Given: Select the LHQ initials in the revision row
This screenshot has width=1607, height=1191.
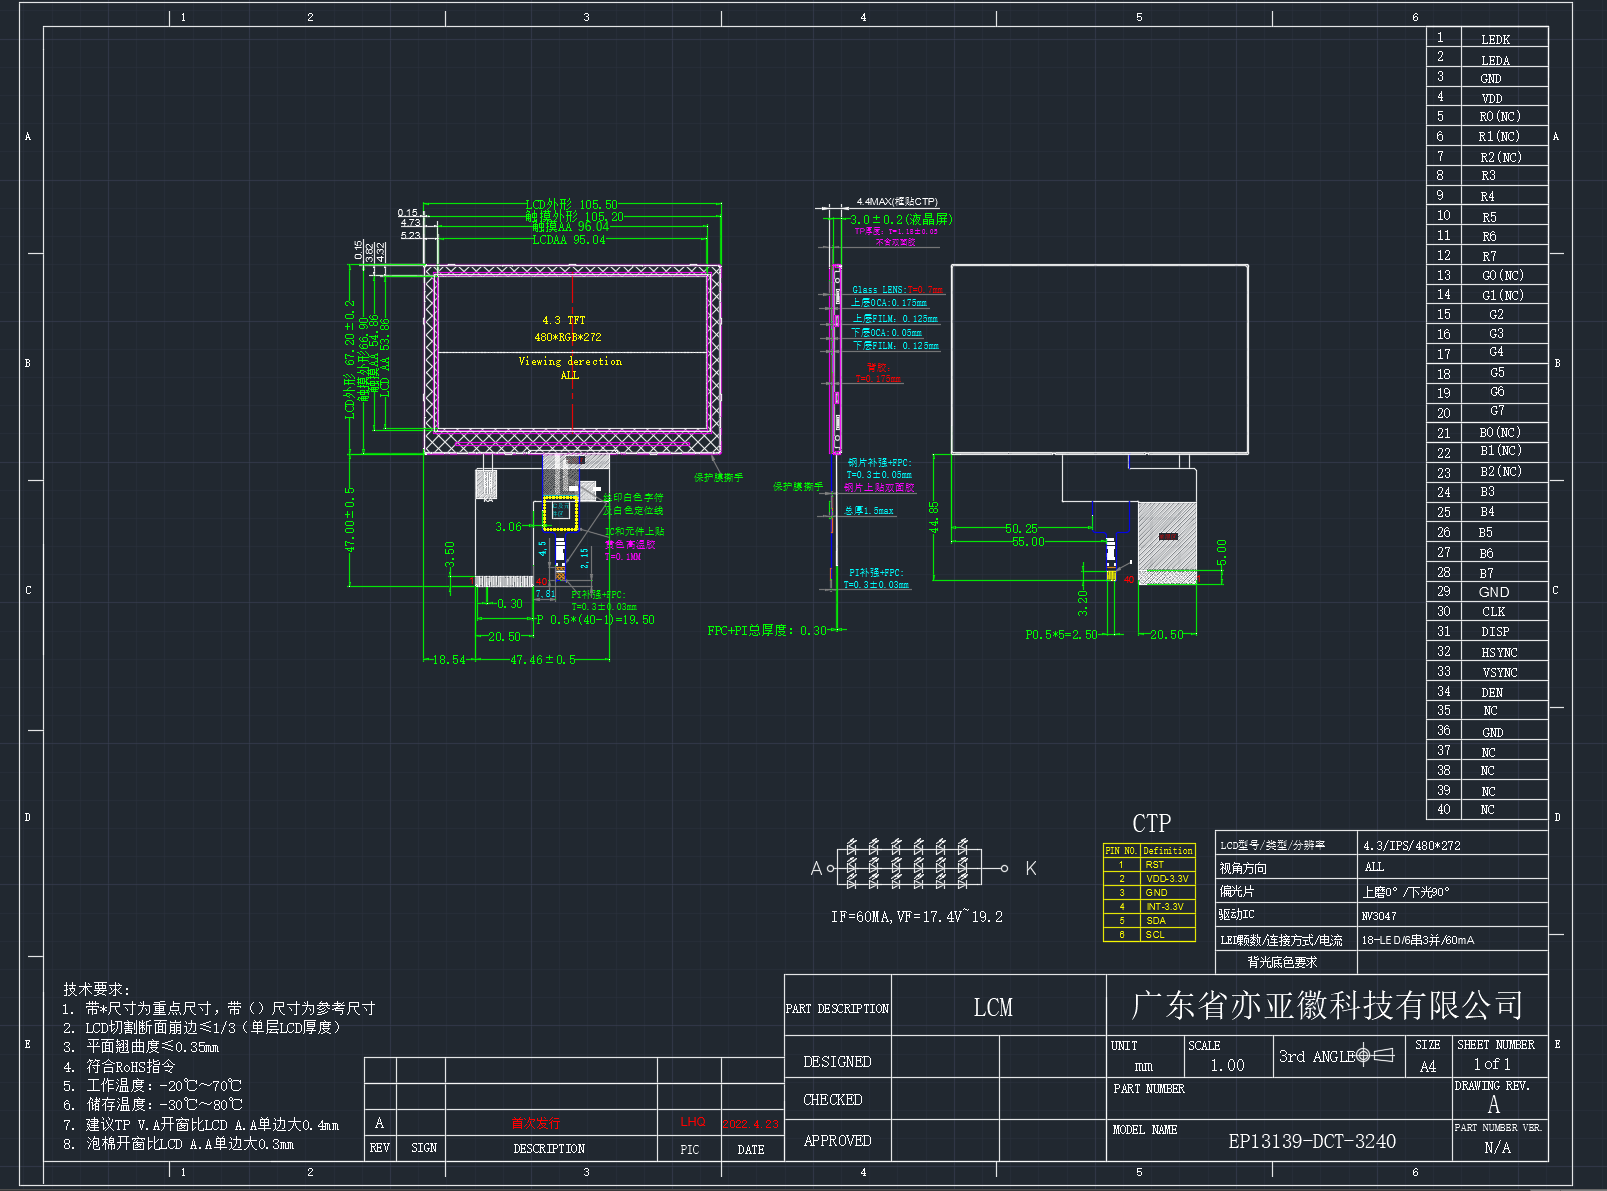Looking at the screenshot, I should [693, 1122].
